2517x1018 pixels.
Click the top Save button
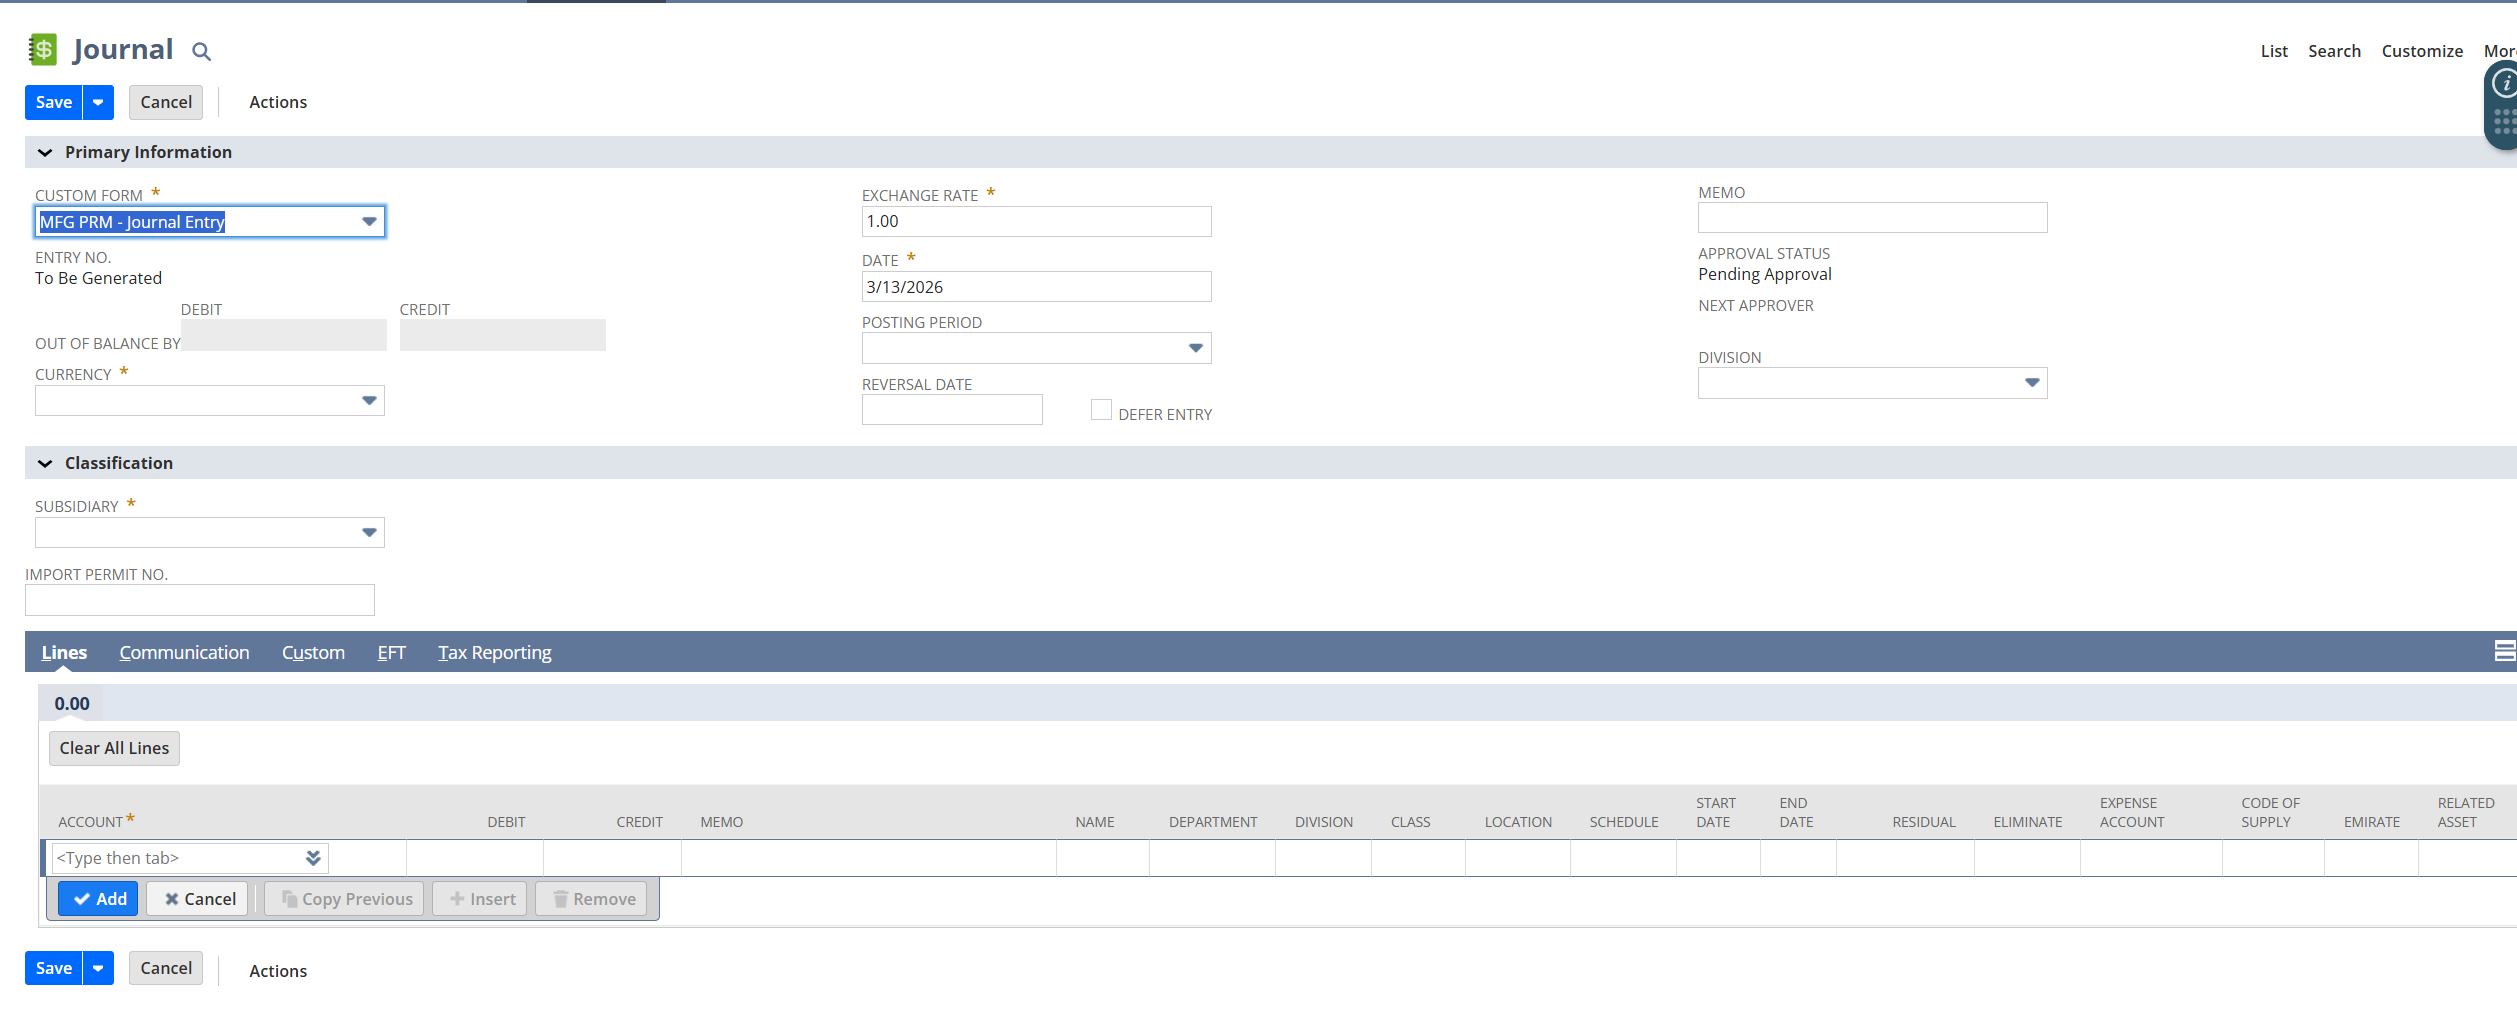(x=54, y=102)
